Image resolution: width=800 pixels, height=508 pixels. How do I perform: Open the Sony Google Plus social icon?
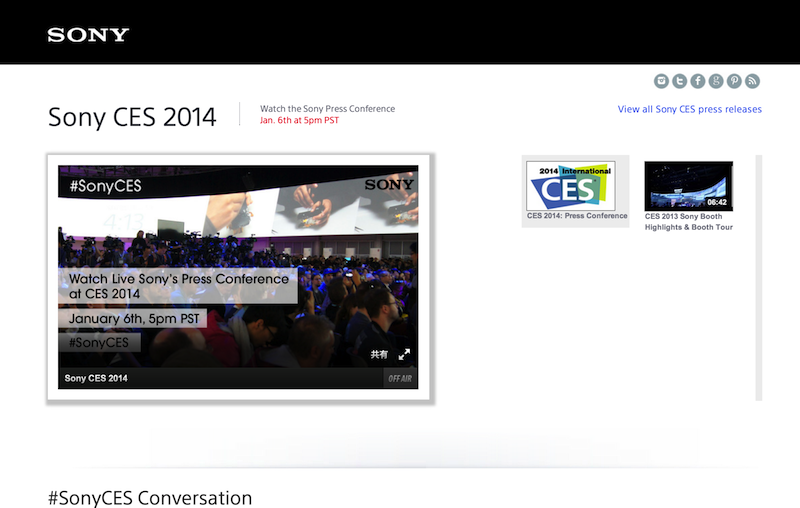click(716, 81)
